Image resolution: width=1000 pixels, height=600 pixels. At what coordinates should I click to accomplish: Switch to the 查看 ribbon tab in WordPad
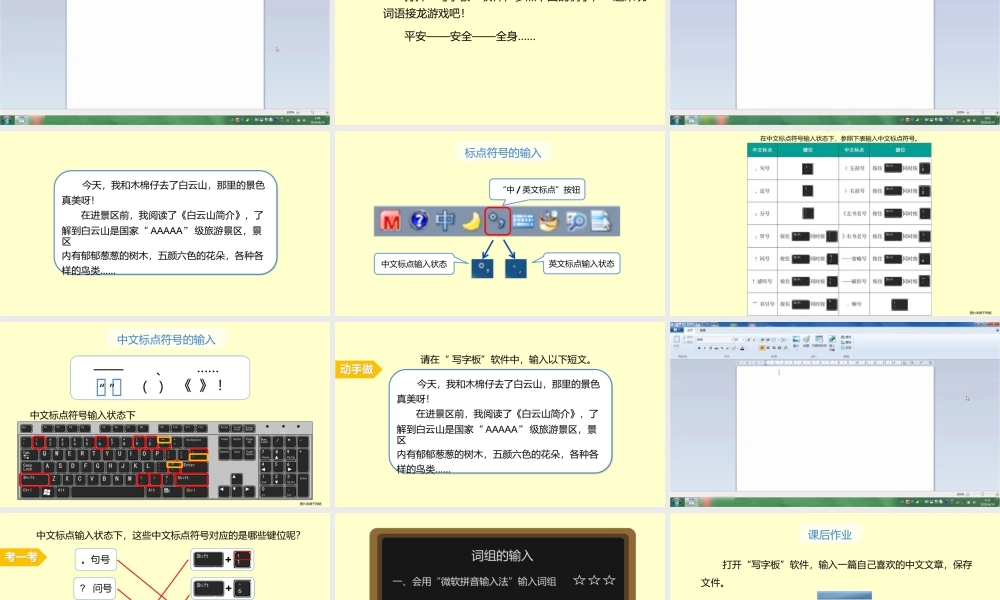(x=702, y=330)
